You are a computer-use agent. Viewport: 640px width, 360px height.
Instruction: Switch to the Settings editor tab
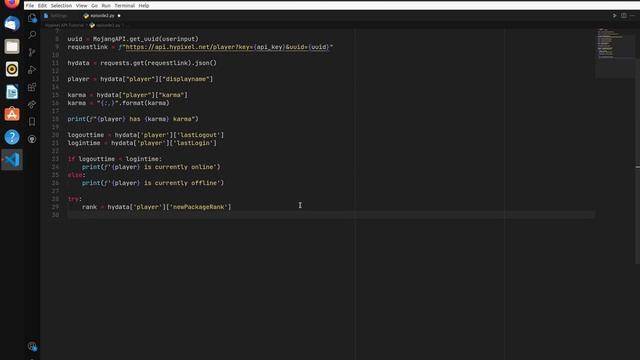coord(59,16)
